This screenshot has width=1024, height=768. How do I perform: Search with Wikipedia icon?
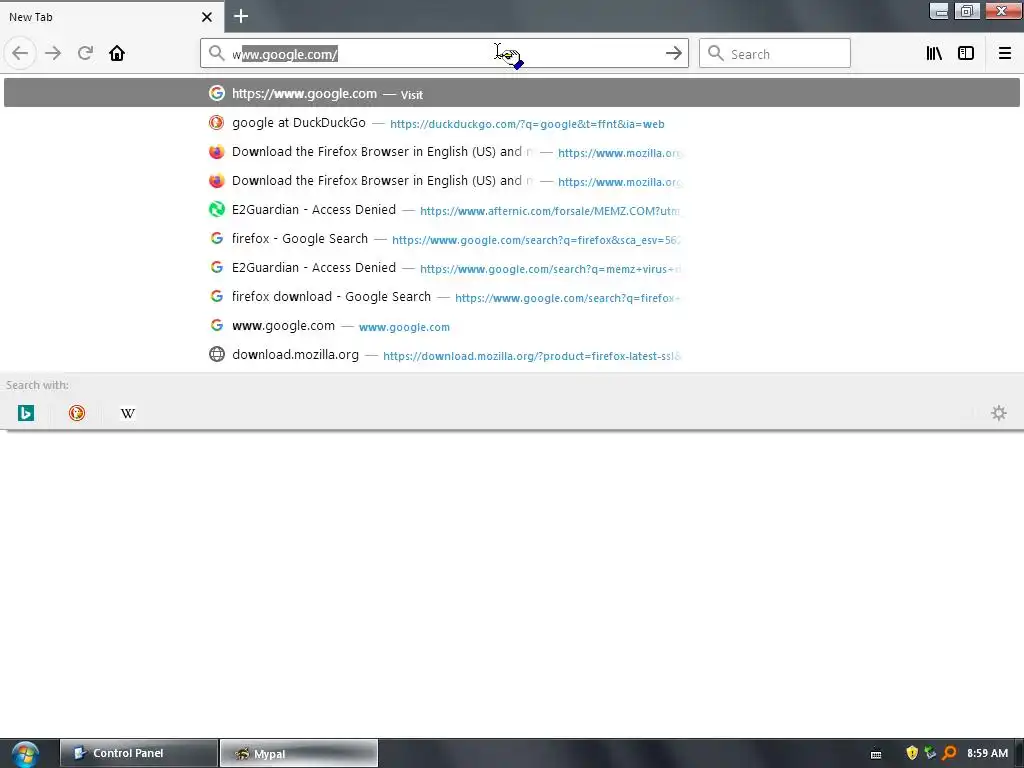[128, 413]
